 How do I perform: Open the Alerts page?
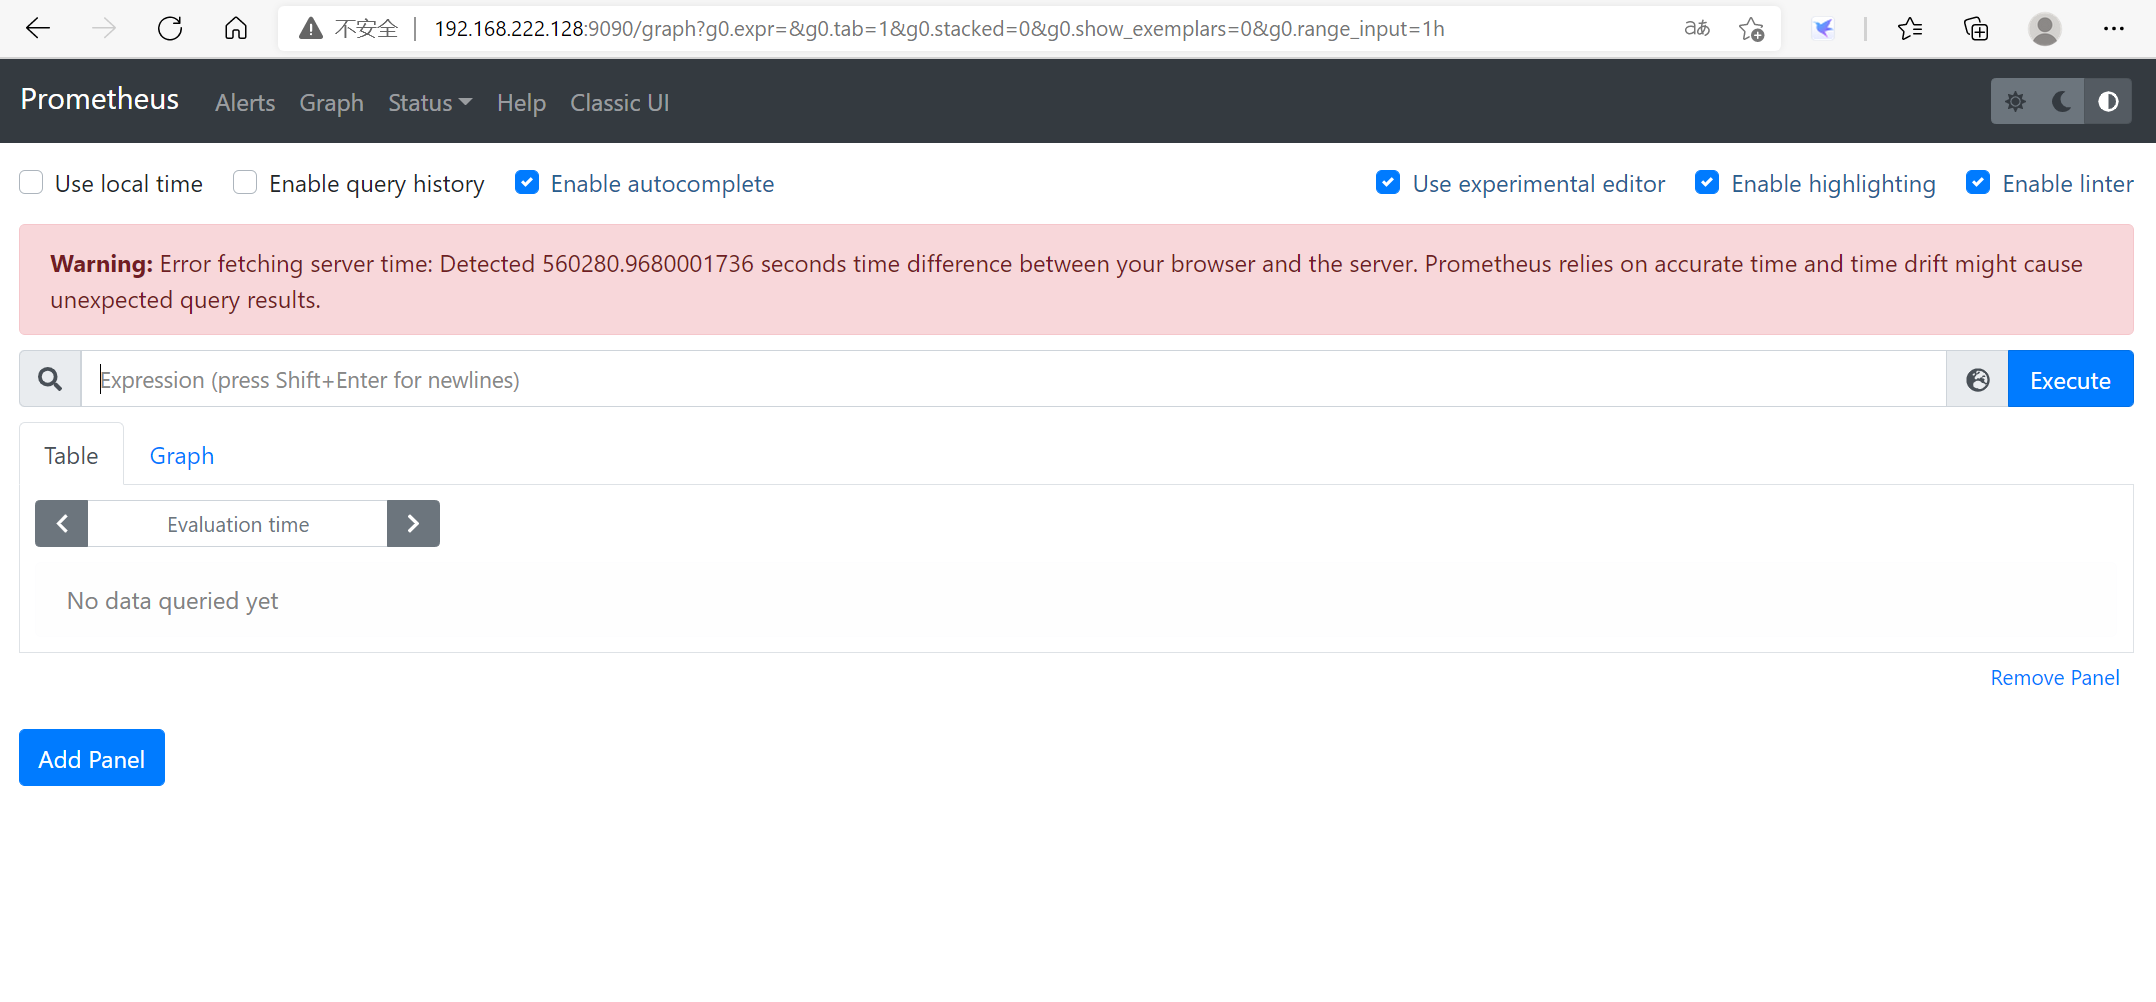click(x=245, y=103)
